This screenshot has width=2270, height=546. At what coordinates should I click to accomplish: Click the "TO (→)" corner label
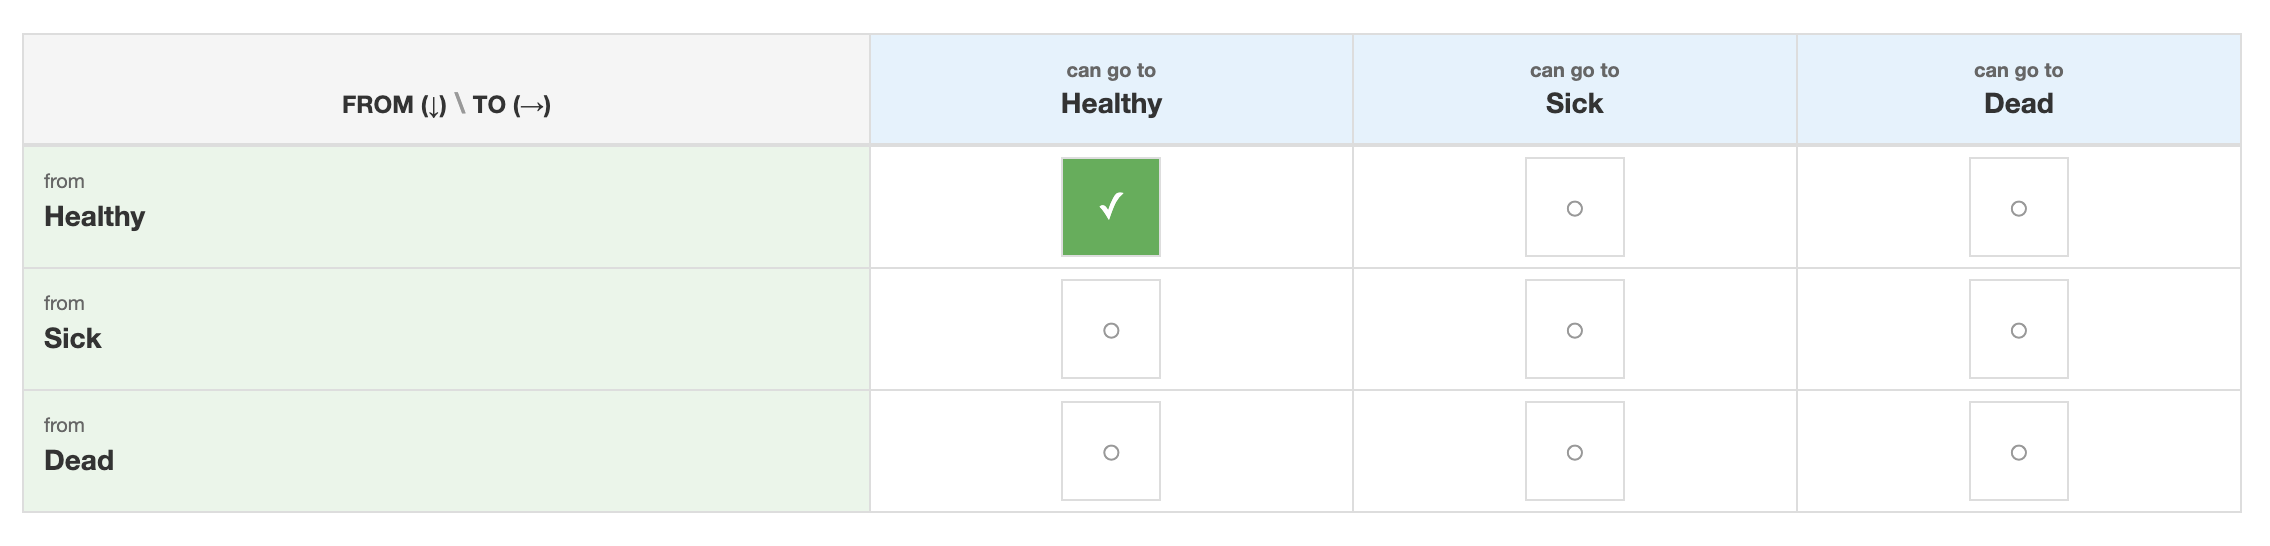[x=511, y=105]
